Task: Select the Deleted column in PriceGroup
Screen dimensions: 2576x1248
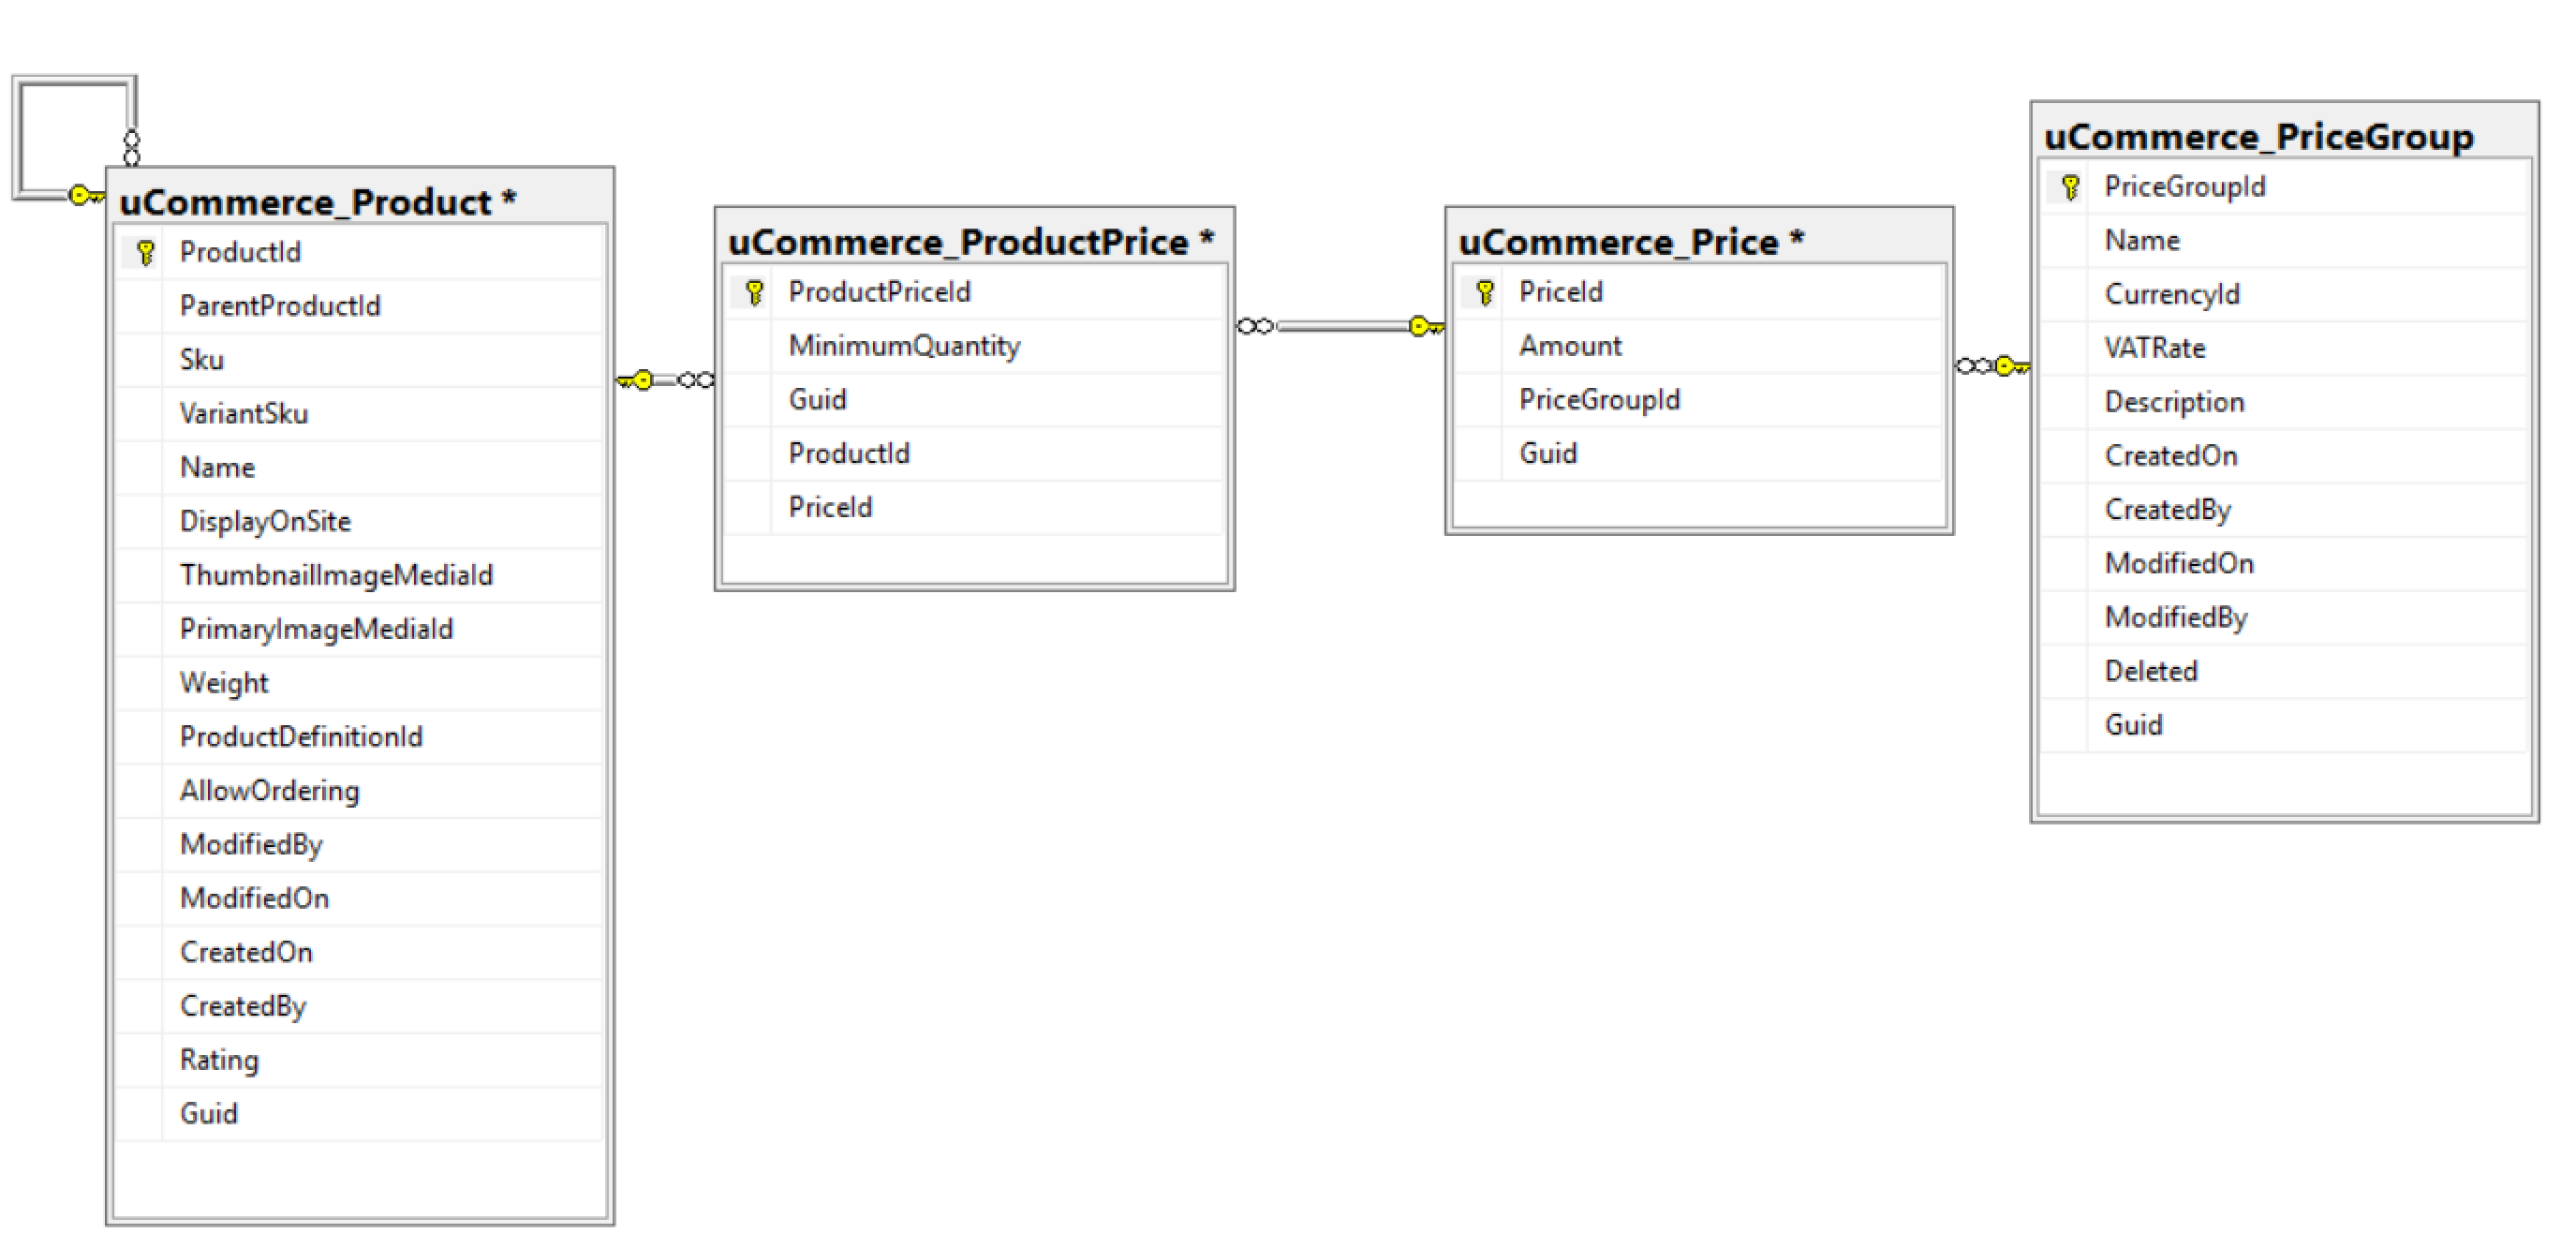Action: (2285, 671)
